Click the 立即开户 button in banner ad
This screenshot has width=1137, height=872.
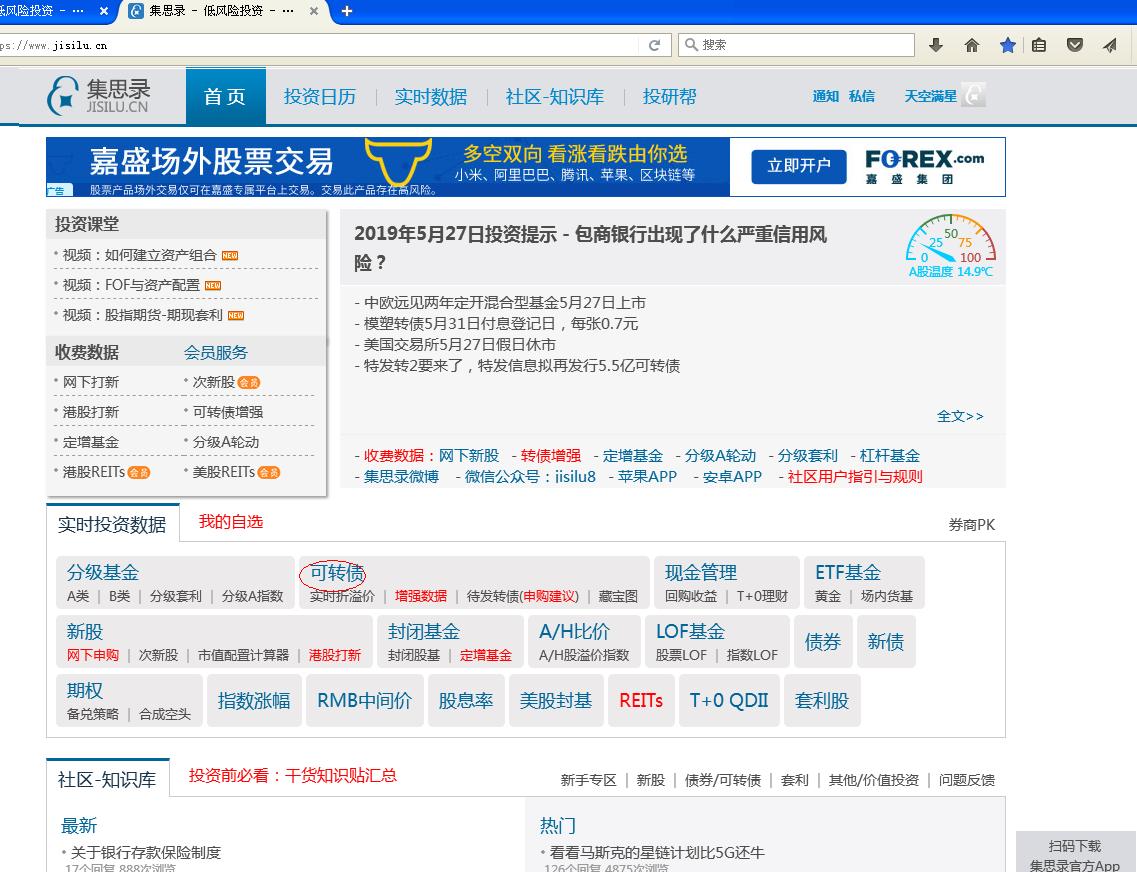(799, 166)
